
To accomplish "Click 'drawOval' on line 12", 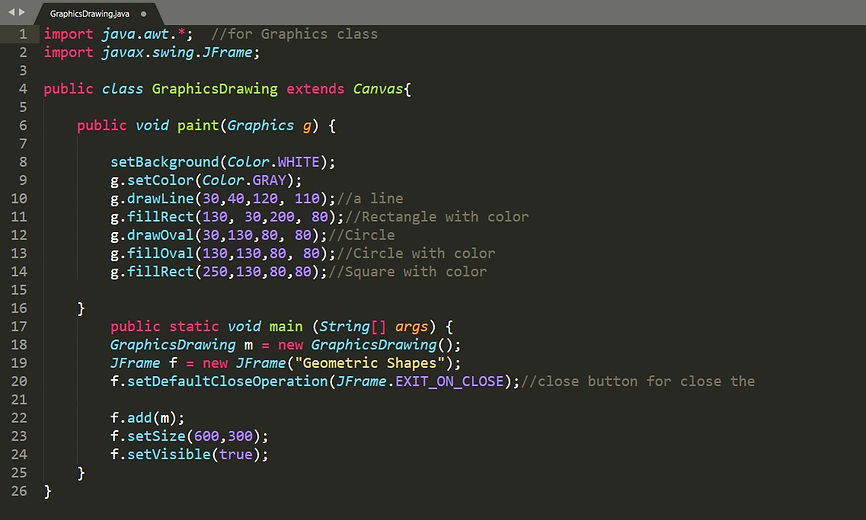I will 160,235.
